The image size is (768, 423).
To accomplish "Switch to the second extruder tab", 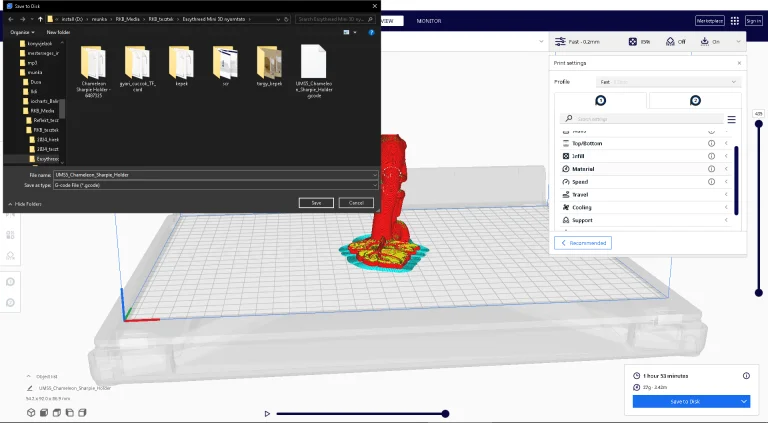I will tap(695, 100).
